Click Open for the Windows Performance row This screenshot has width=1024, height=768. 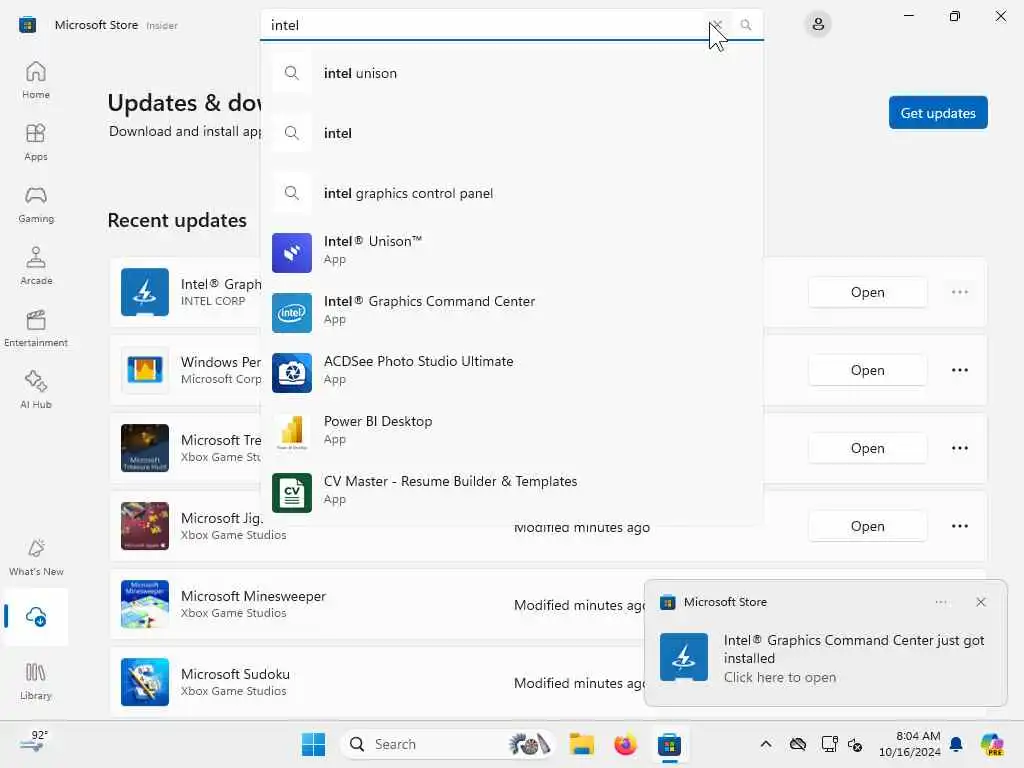tap(867, 370)
